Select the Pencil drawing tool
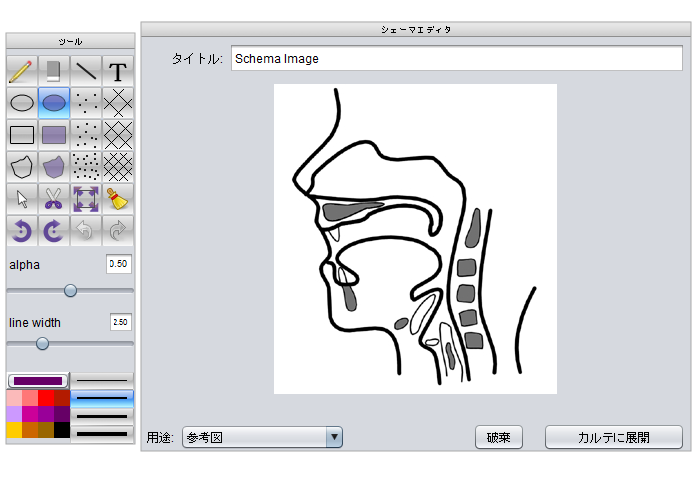The image size is (700, 500). (22, 71)
